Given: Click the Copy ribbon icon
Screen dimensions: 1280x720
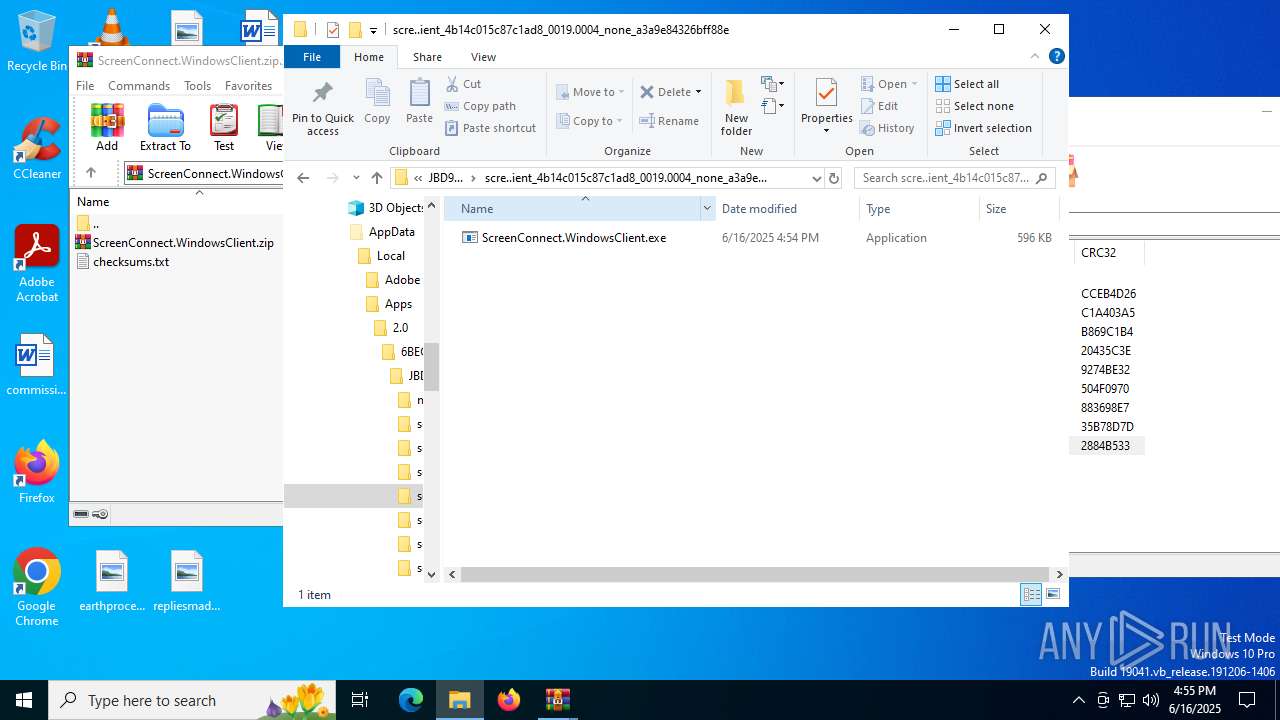Looking at the screenshot, I should click(x=377, y=102).
